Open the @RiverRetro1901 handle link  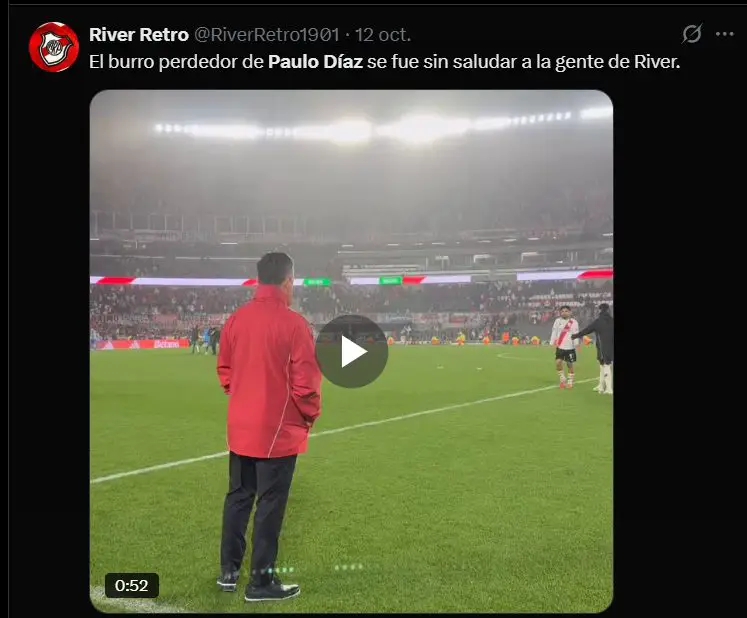(x=267, y=35)
